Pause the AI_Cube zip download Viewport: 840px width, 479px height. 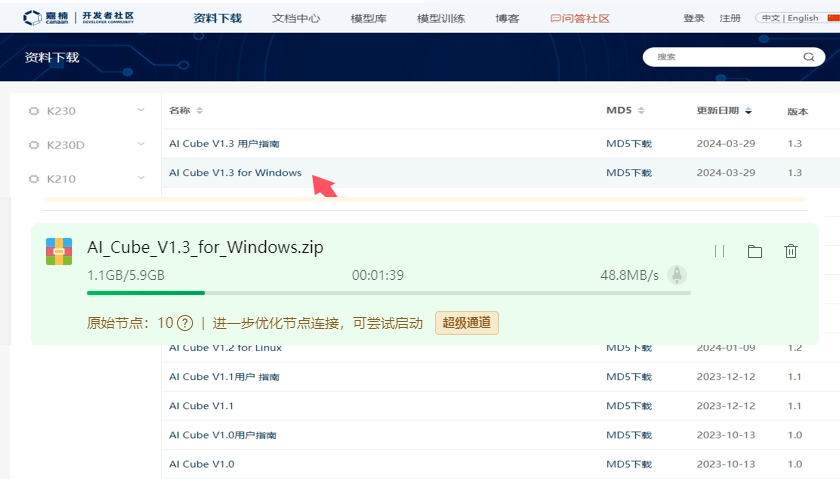coord(719,252)
